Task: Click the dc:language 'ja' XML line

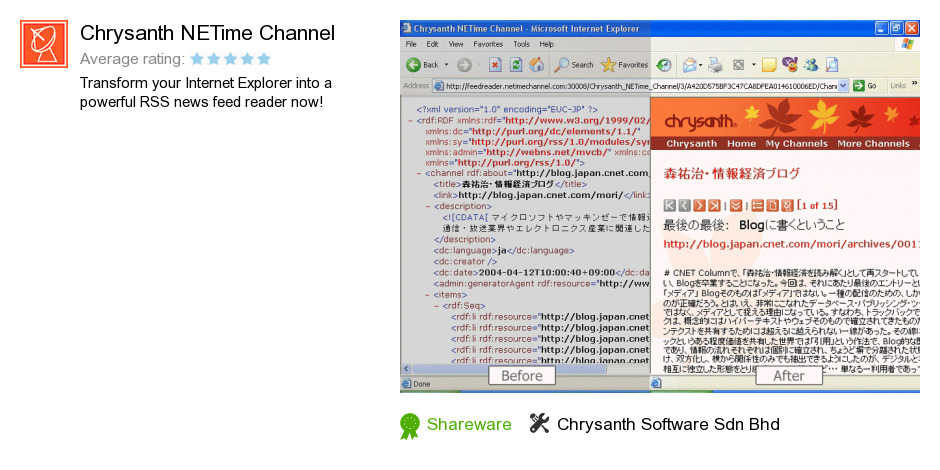Action: pyautogui.click(x=504, y=251)
